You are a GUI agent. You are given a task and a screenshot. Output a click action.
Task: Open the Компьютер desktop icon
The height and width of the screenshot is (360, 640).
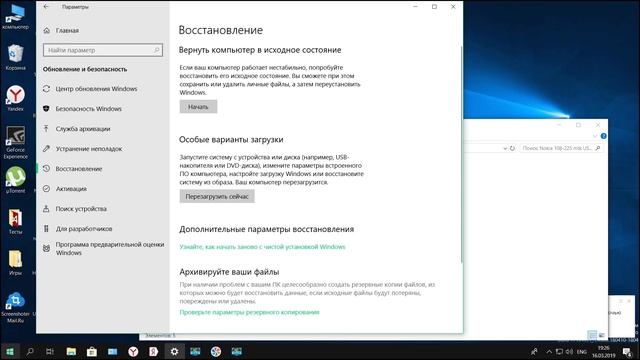pos(16,16)
